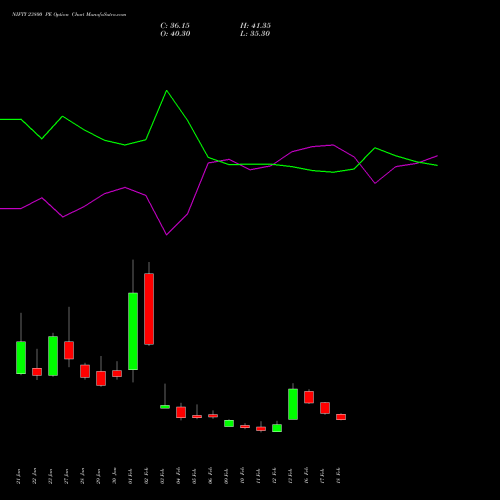Click the NIFTY PE Option chart title
The height and width of the screenshot is (500, 500).
(69, 15)
